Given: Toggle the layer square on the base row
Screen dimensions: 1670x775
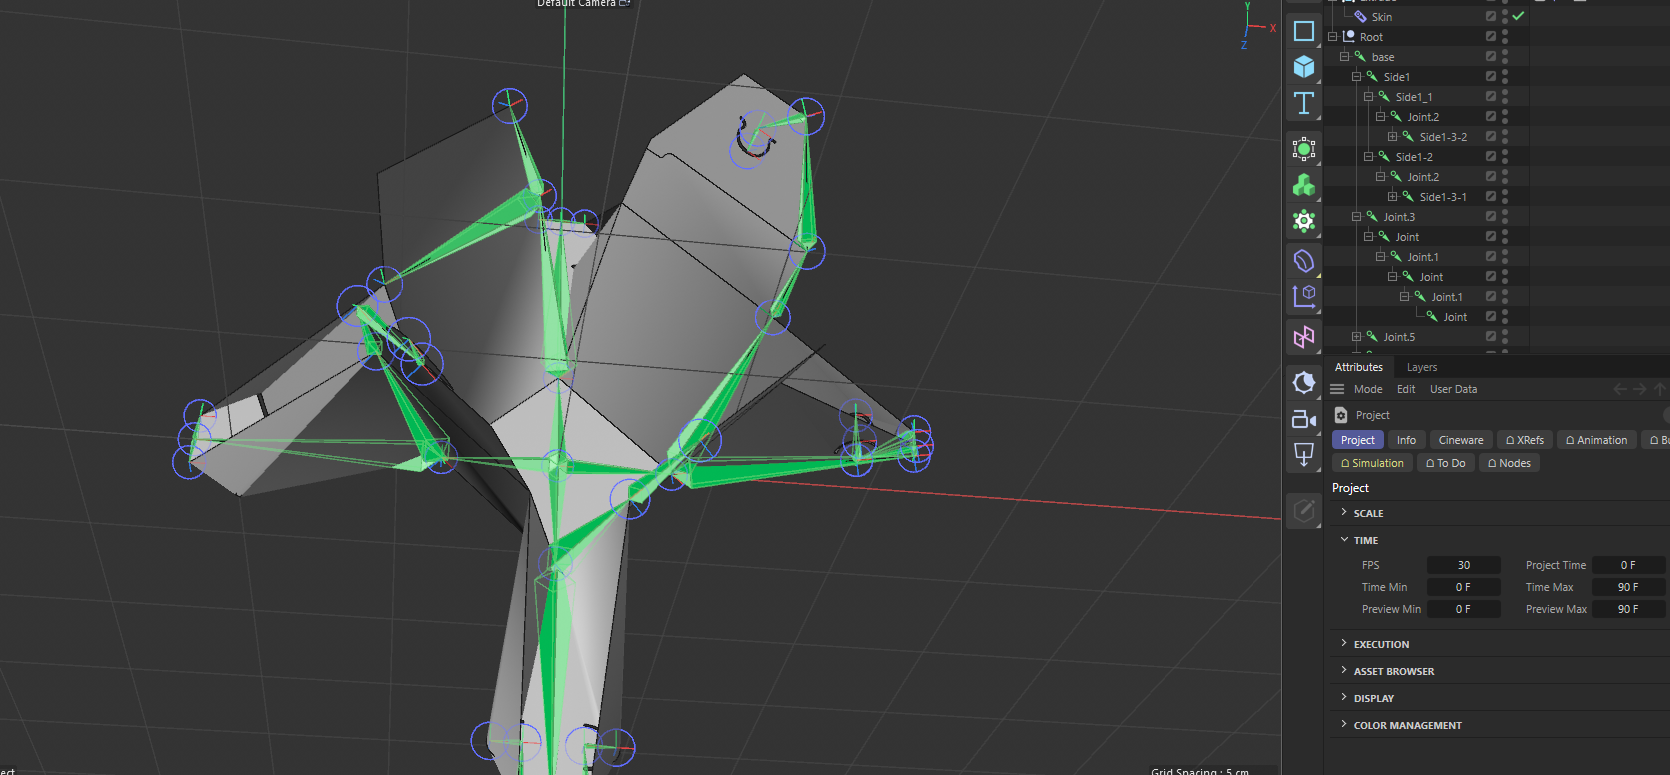Looking at the screenshot, I should pyautogui.click(x=1491, y=57).
